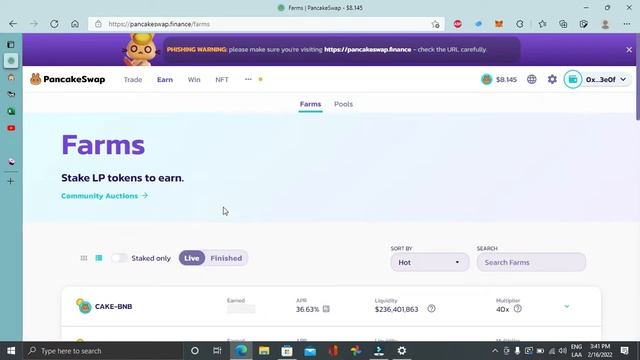Image resolution: width=640 pixels, height=360 pixels.
Task: Open PancakeSwap settings gear
Action: [552, 79]
